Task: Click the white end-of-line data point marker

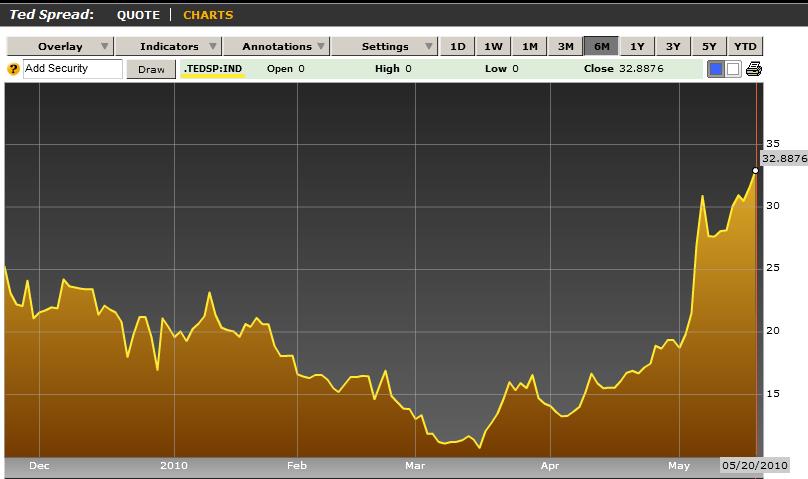Action: pos(755,170)
